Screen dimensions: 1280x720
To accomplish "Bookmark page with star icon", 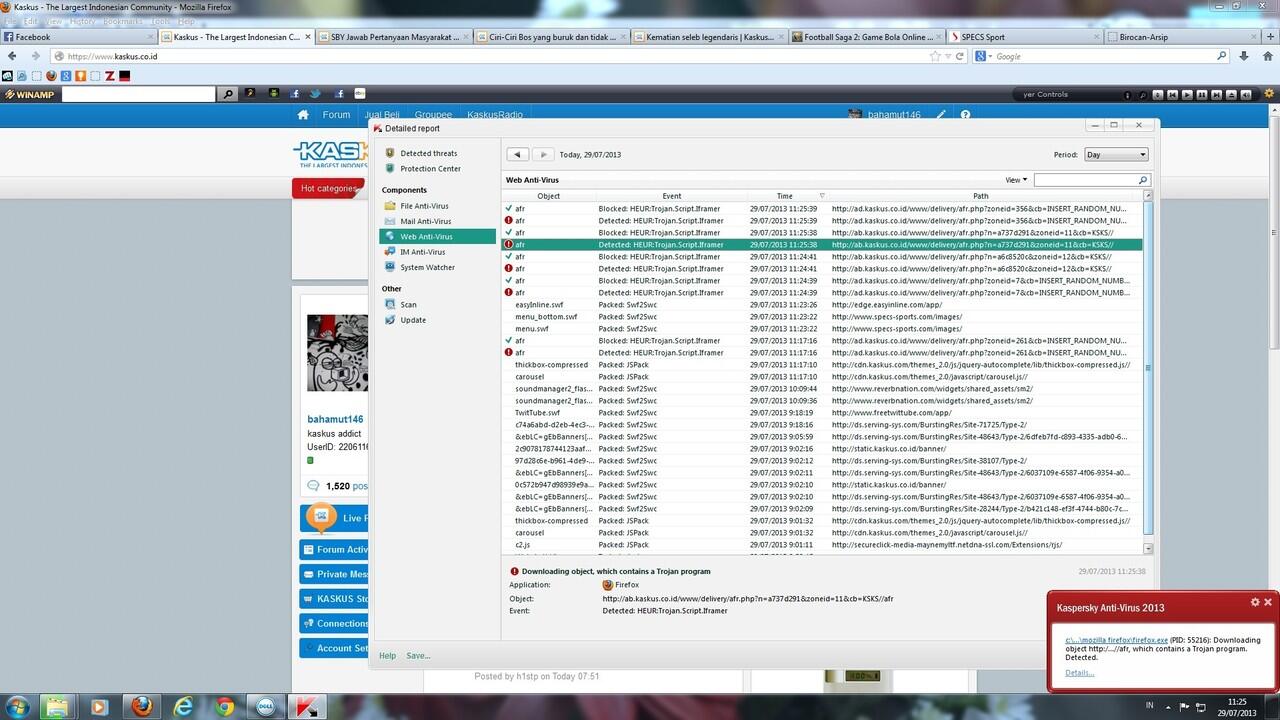I will click(936, 57).
